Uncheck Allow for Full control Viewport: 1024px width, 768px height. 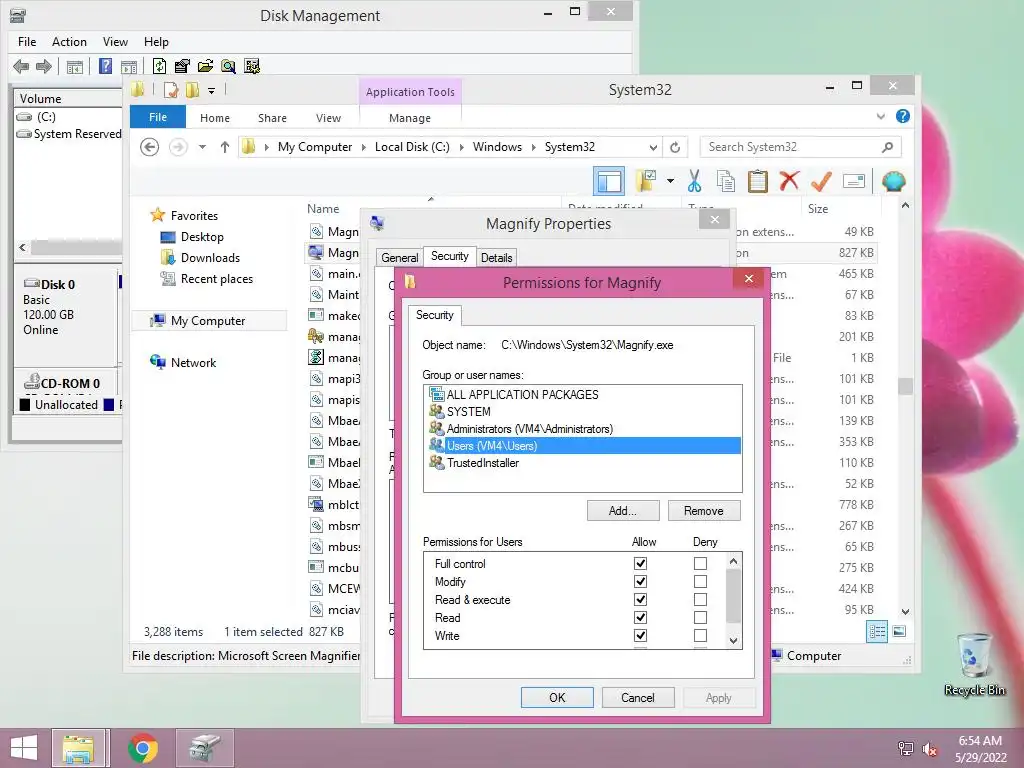640,563
